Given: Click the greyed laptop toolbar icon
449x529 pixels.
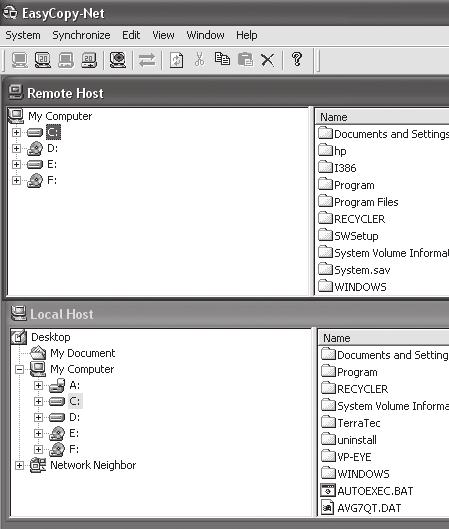Looking at the screenshot, I should point(65,60).
